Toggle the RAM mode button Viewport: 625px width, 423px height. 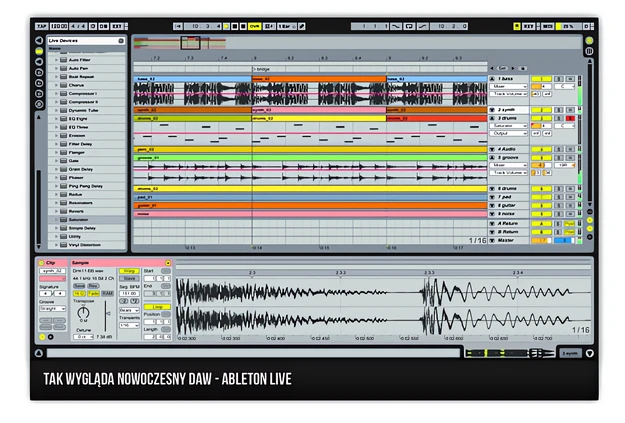(108, 293)
